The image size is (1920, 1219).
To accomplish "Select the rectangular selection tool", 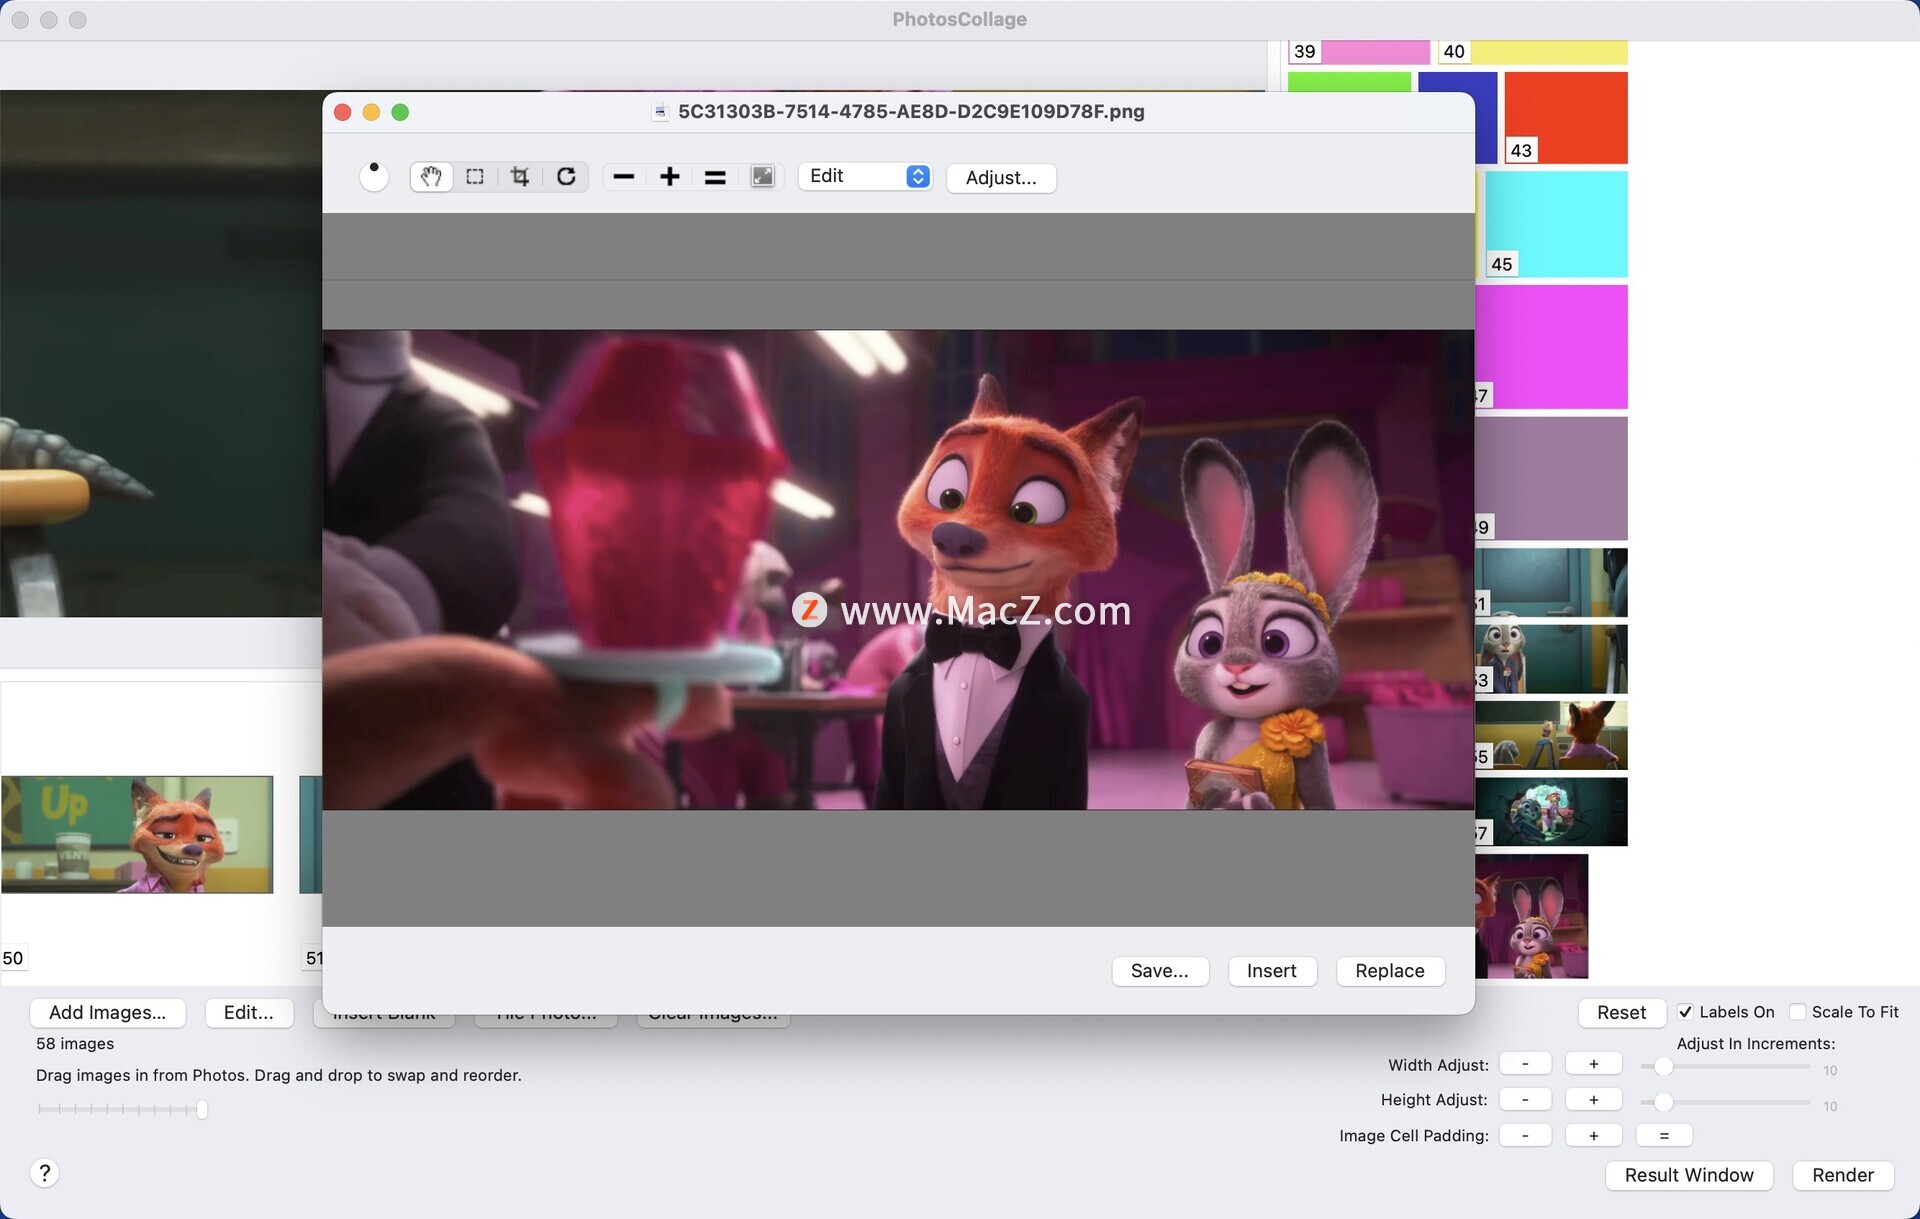I will point(475,177).
